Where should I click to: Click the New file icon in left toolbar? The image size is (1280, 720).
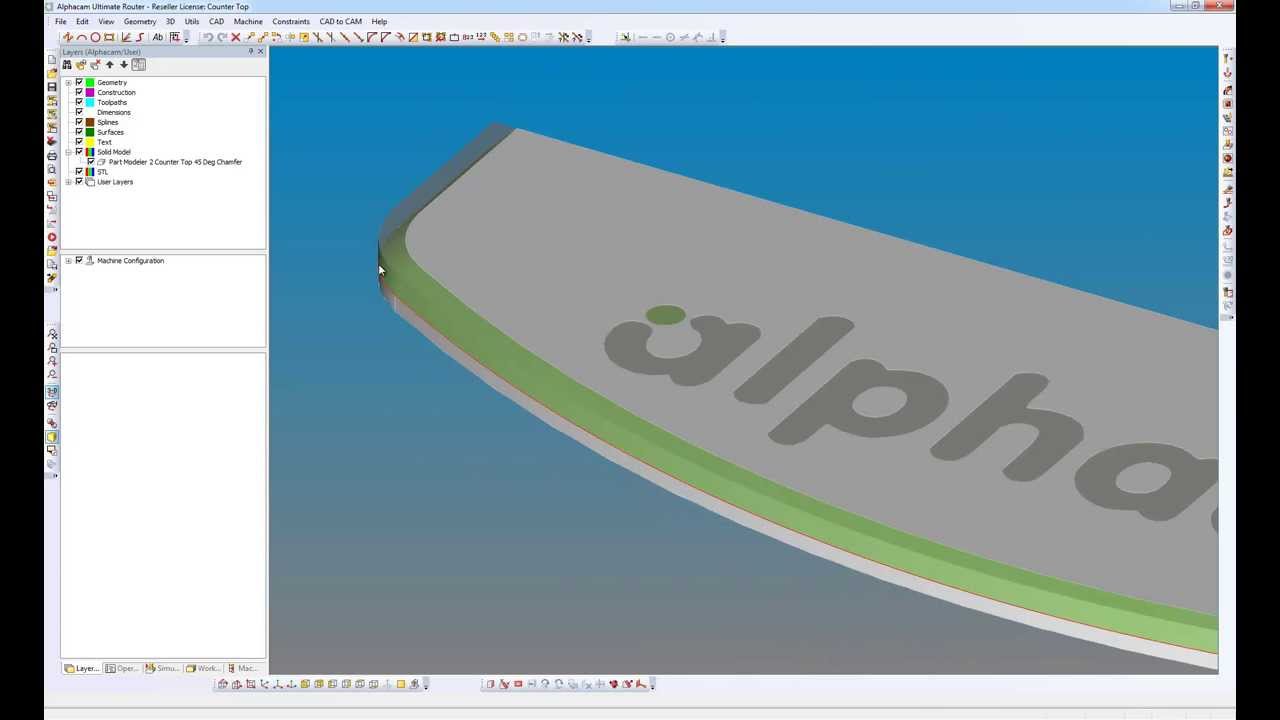pyautogui.click(x=52, y=60)
